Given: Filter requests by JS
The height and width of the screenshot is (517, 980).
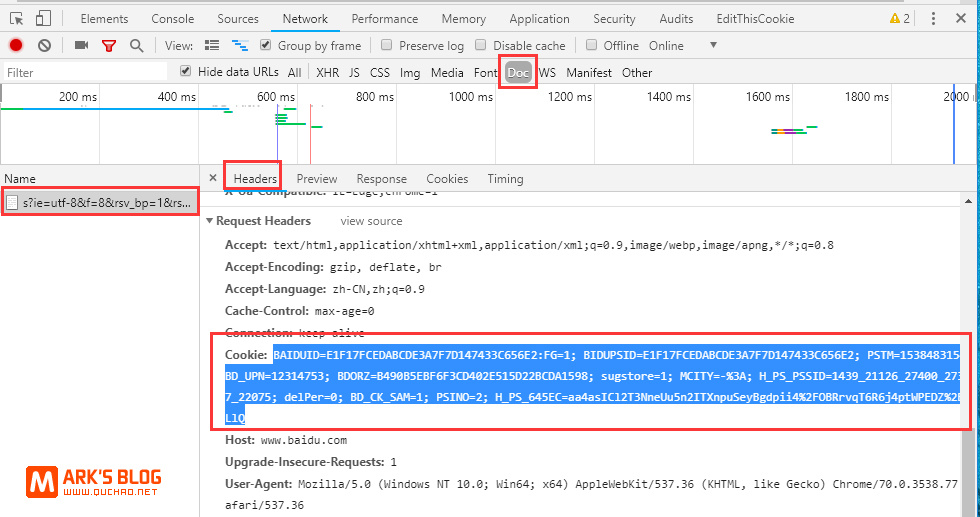Looking at the screenshot, I should click(354, 73).
